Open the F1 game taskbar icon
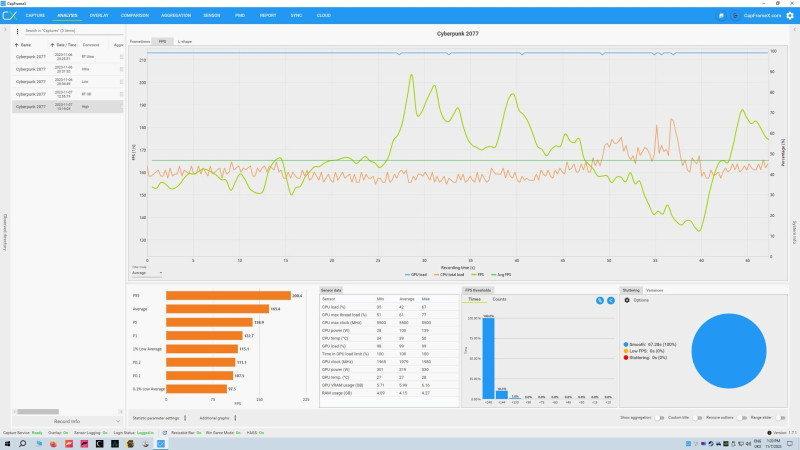800x450 pixels. click(x=68, y=444)
